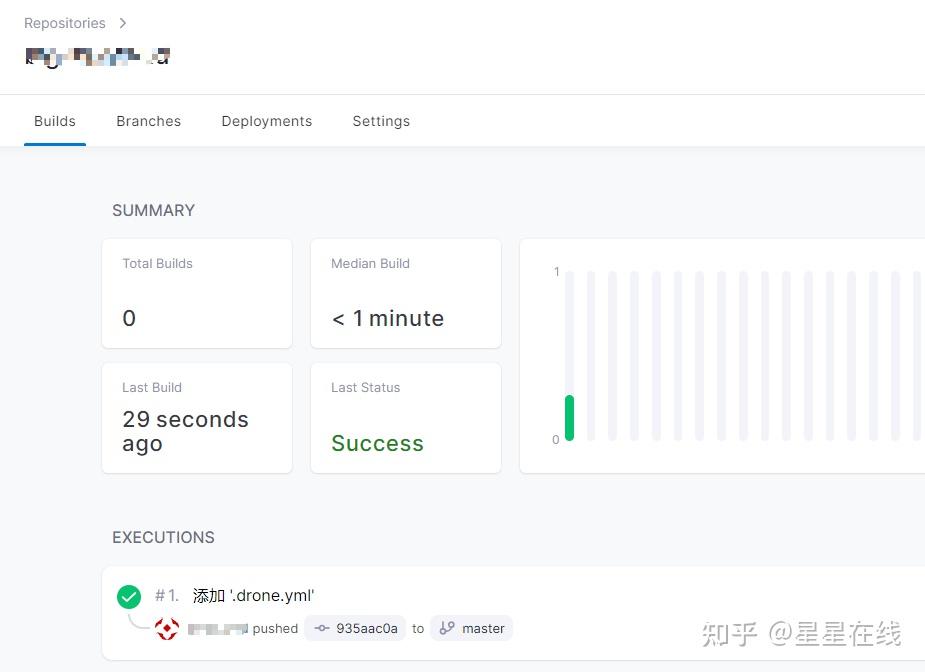Select the Builds tab
The image size is (925, 672).
(x=55, y=121)
